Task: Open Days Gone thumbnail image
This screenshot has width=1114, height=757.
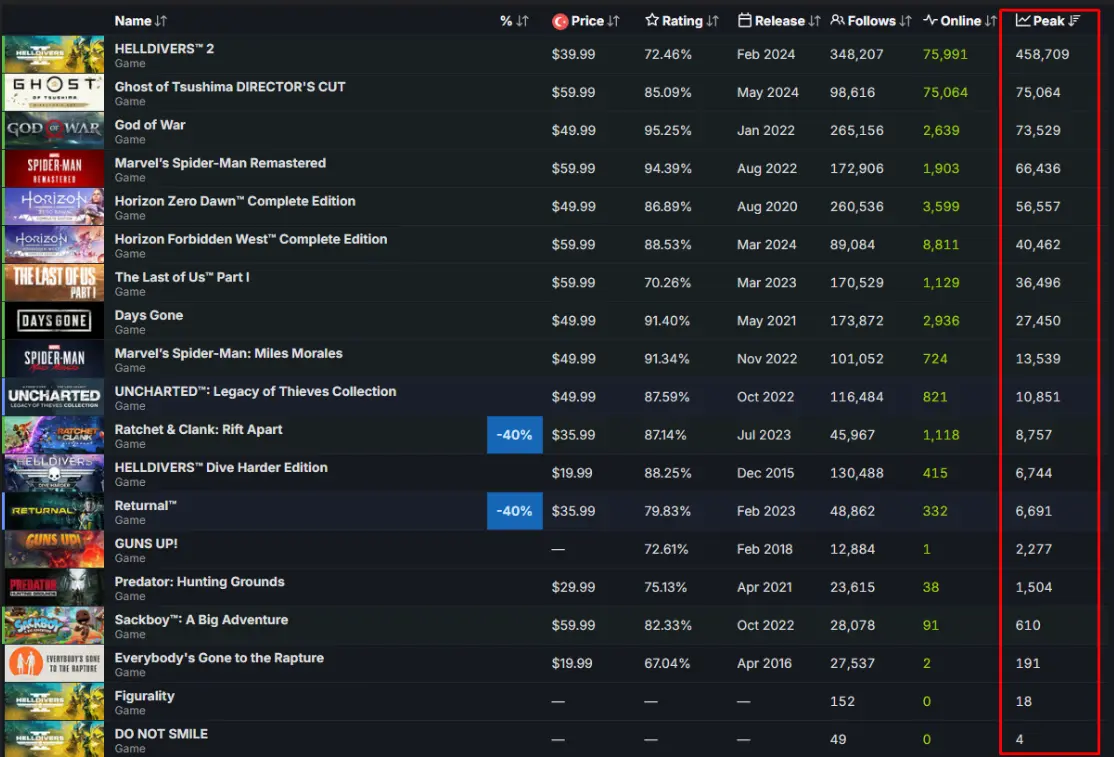Action: coord(54,320)
